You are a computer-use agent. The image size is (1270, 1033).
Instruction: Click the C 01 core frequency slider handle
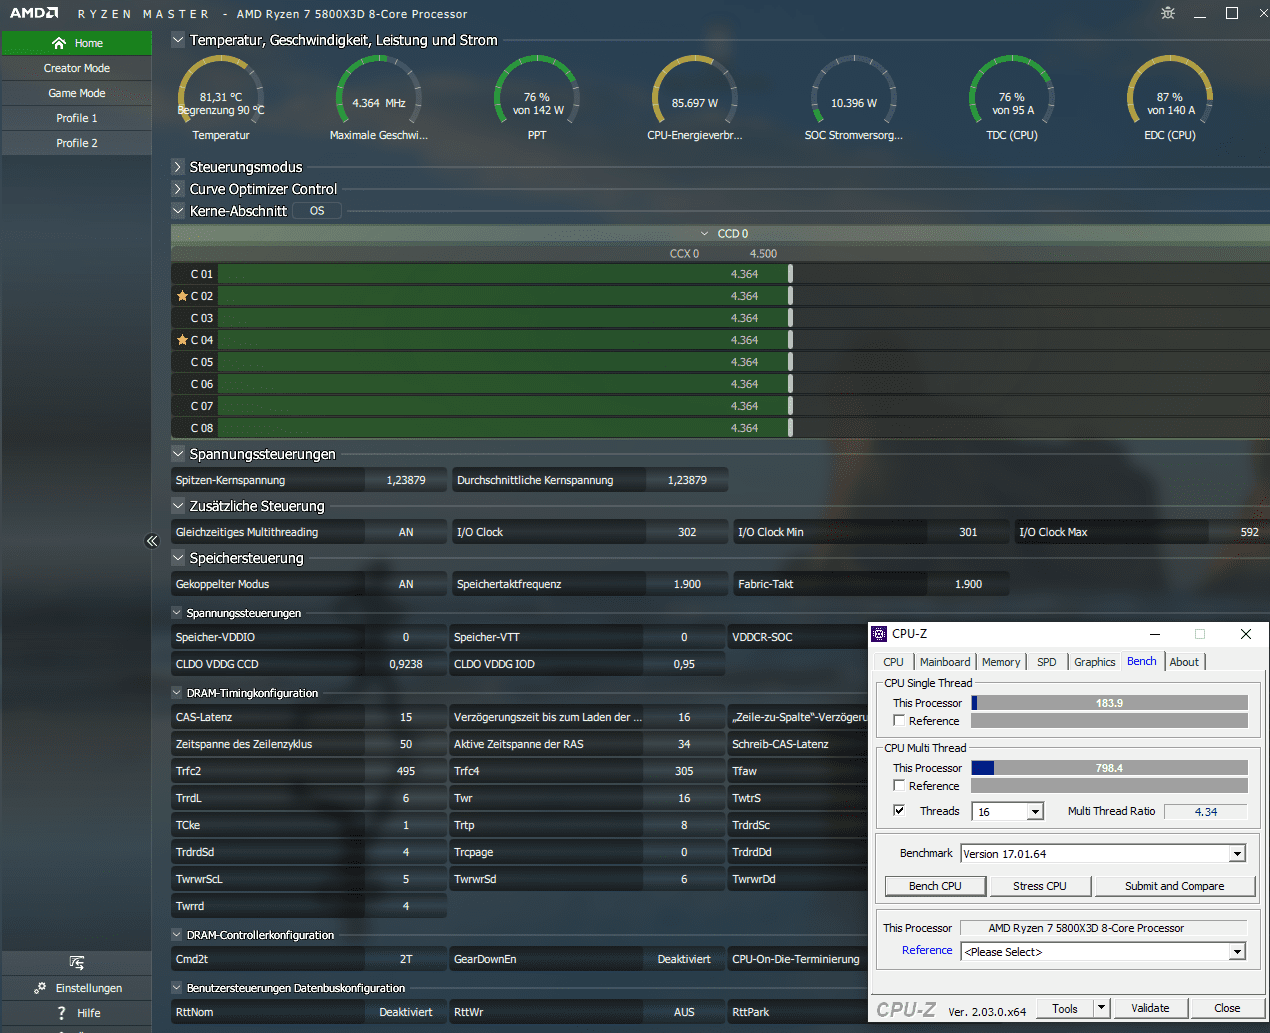[x=790, y=274]
